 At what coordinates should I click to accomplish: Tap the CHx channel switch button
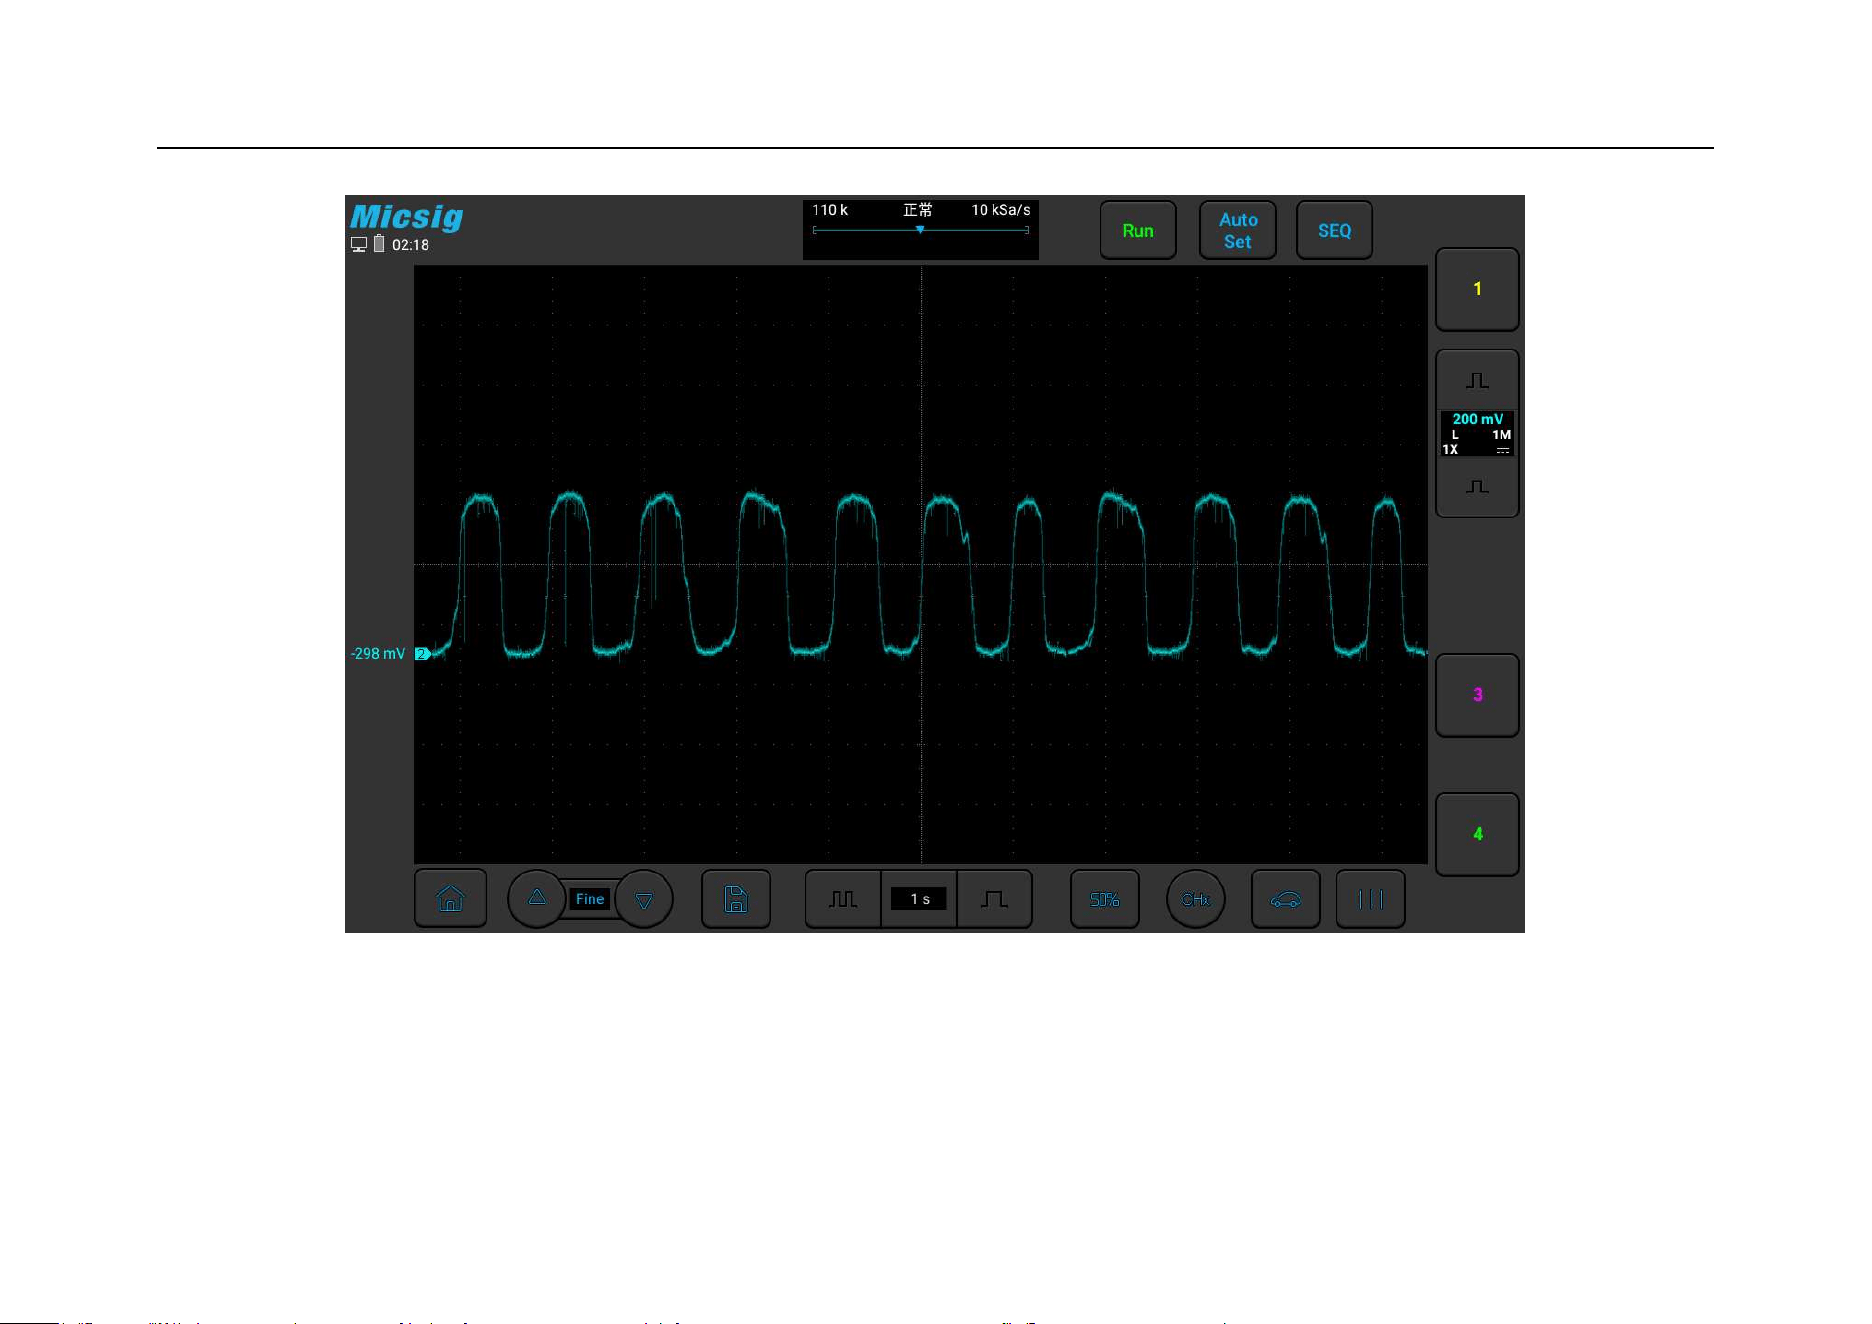(x=1196, y=899)
